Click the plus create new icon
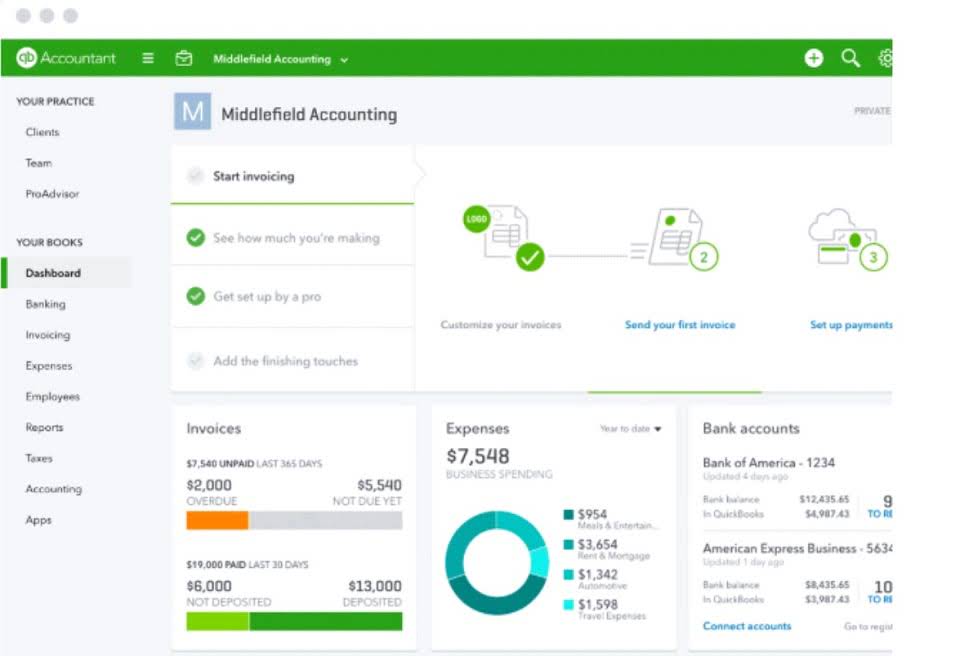The height and width of the screenshot is (656, 960). [x=814, y=58]
